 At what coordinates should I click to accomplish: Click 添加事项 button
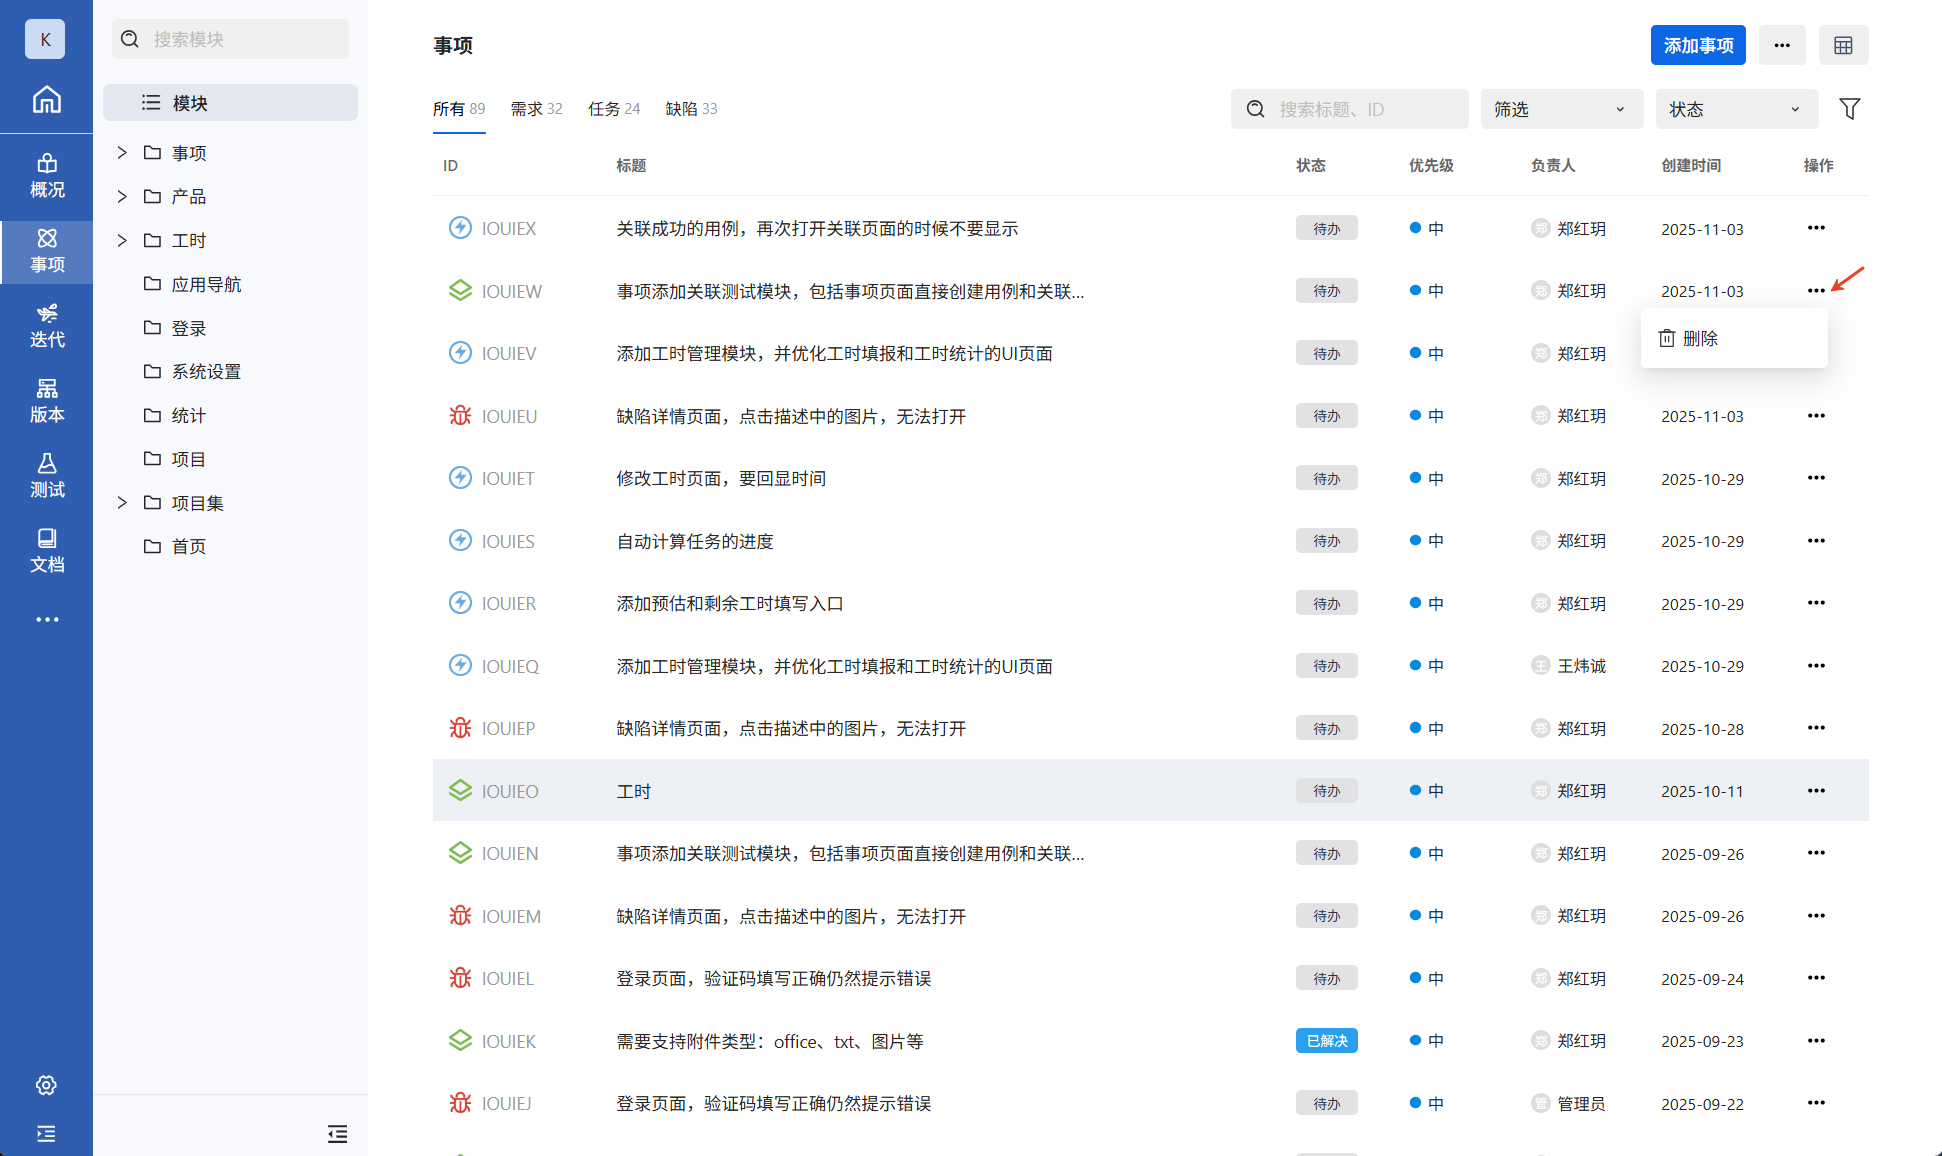[1697, 45]
